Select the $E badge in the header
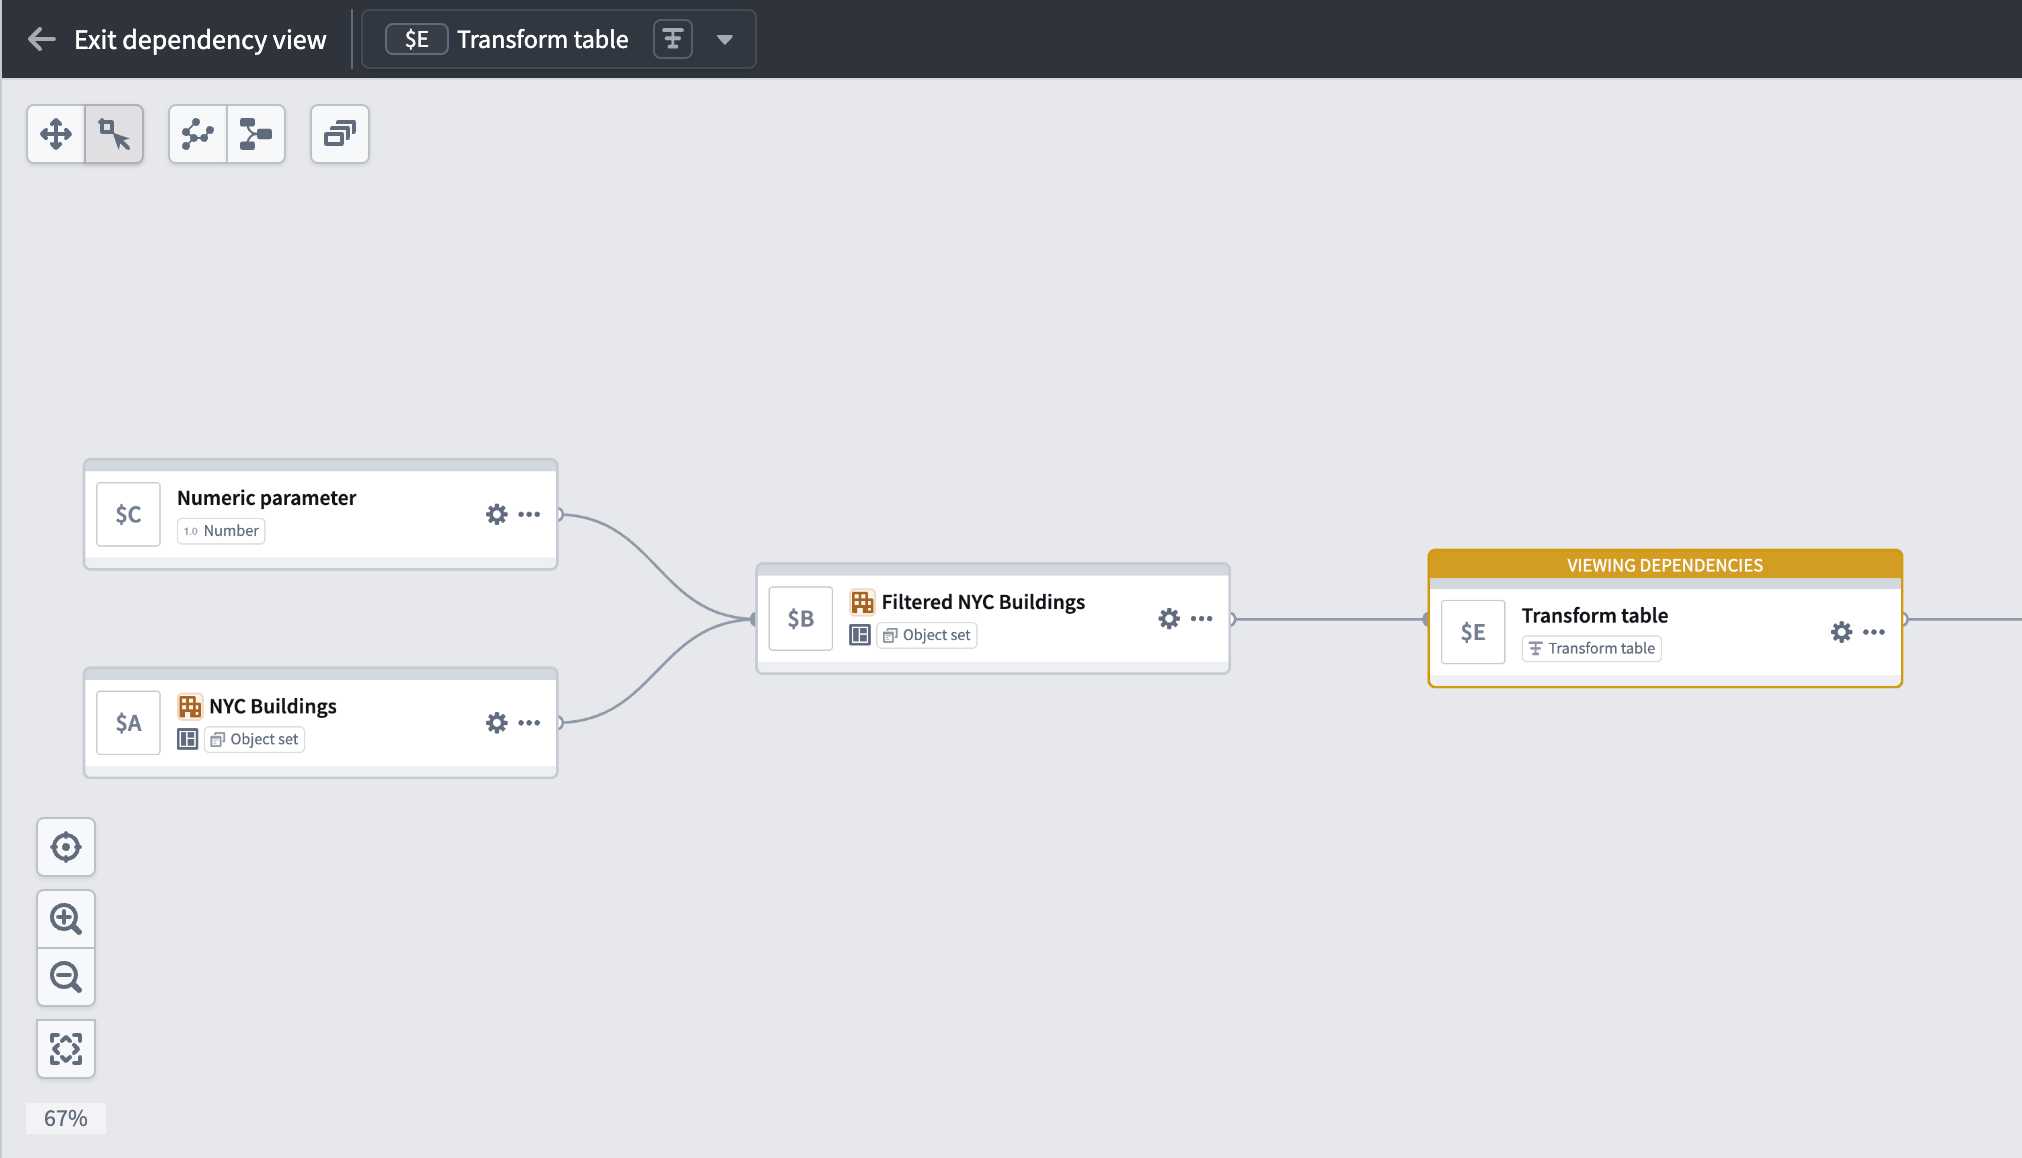2022x1158 pixels. [416, 38]
